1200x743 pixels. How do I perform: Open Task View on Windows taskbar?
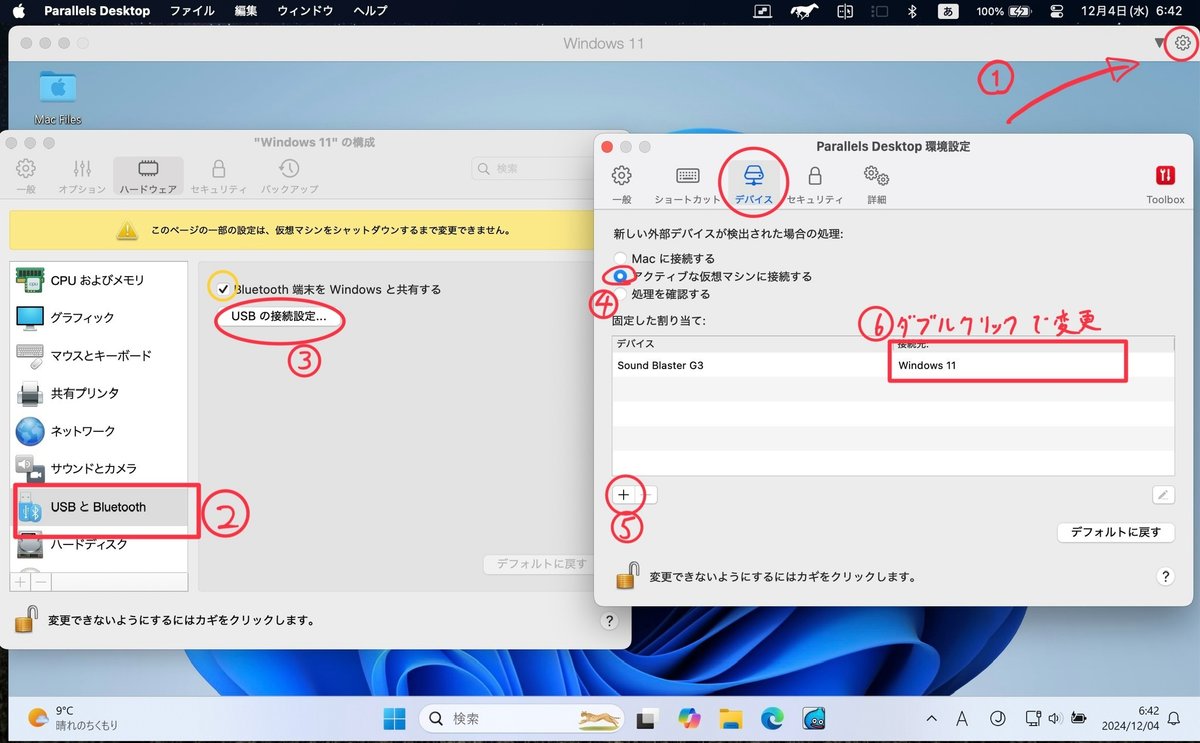pos(648,717)
